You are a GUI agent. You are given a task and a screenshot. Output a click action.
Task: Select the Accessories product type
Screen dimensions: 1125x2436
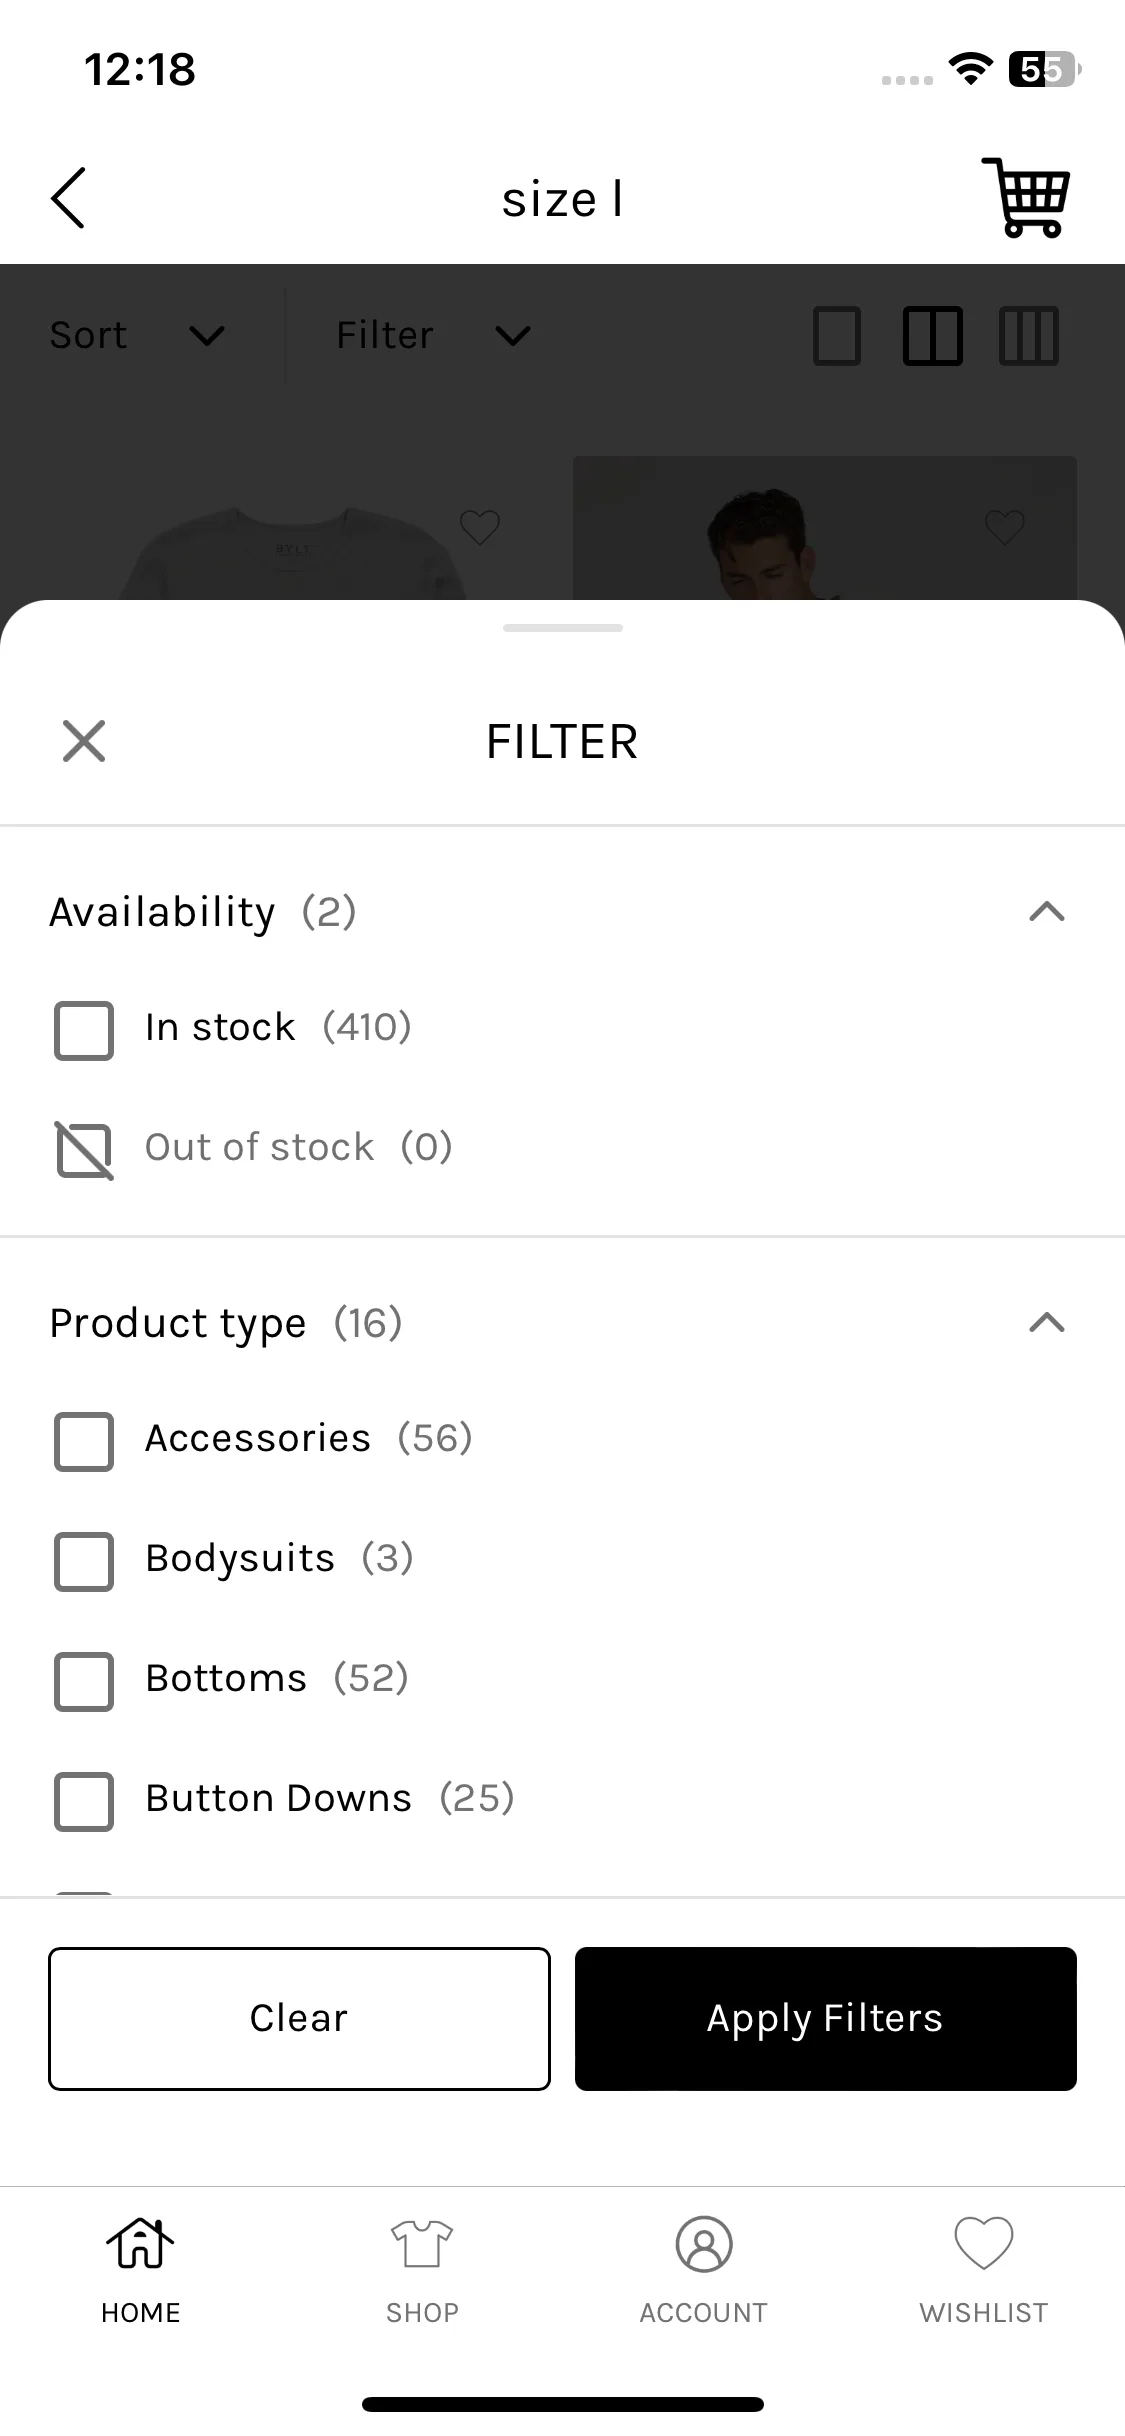(x=84, y=1441)
